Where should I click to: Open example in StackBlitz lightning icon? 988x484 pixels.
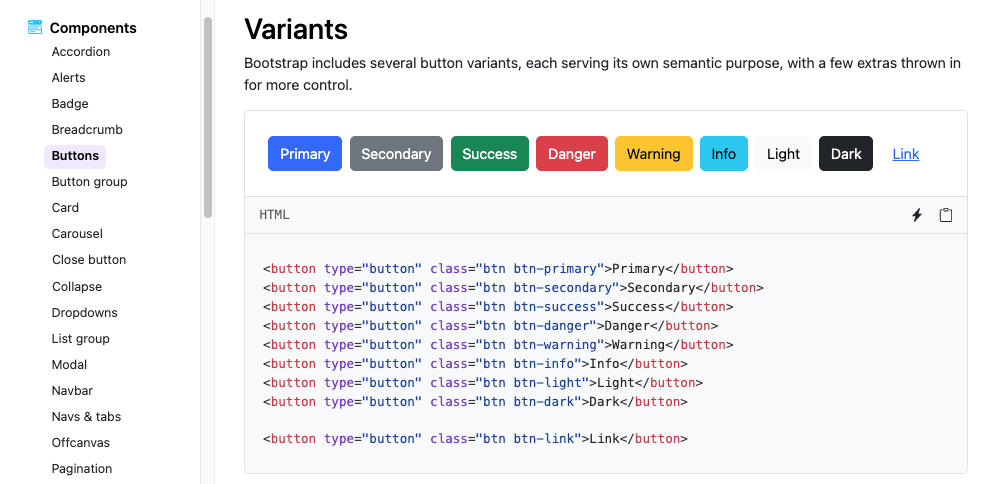(917, 215)
